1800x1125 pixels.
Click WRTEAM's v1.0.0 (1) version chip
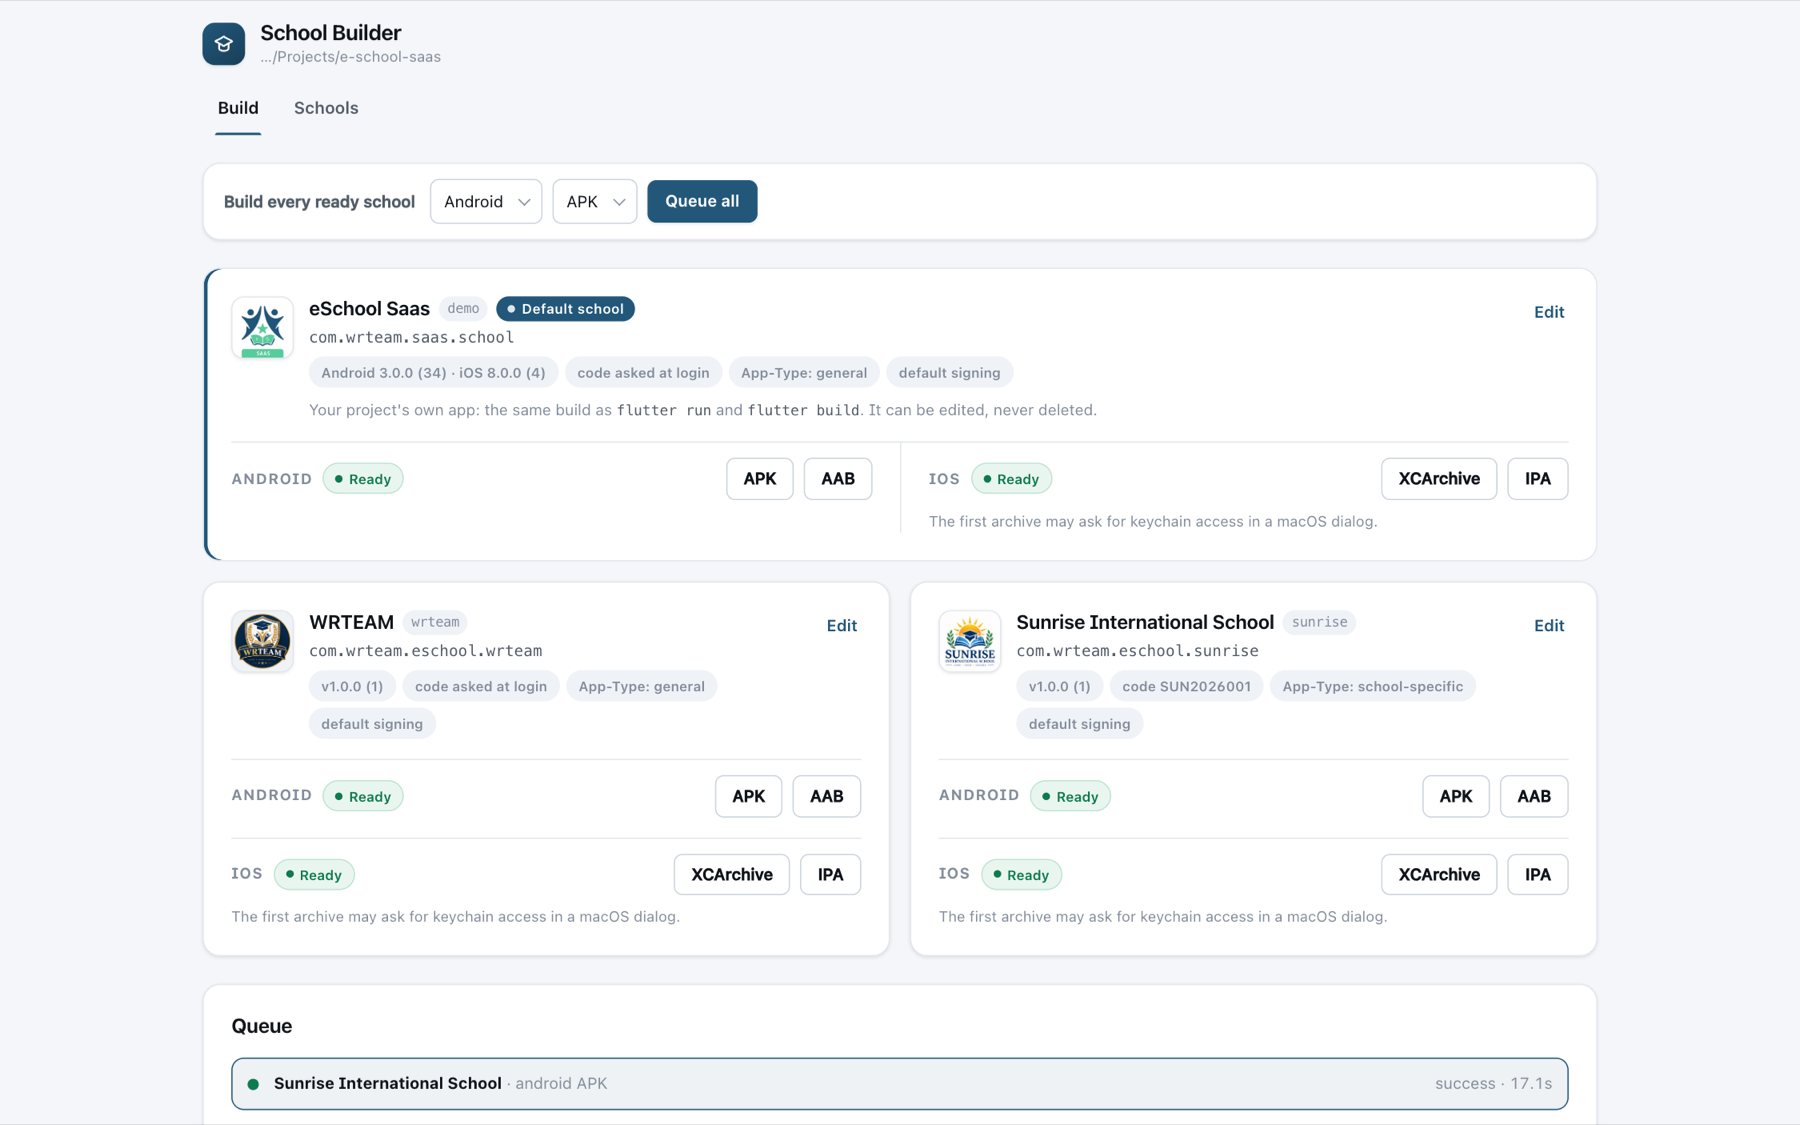coord(352,687)
